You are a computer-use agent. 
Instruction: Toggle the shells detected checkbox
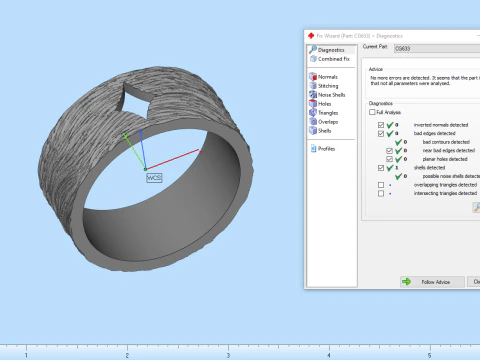coord(381,168)
